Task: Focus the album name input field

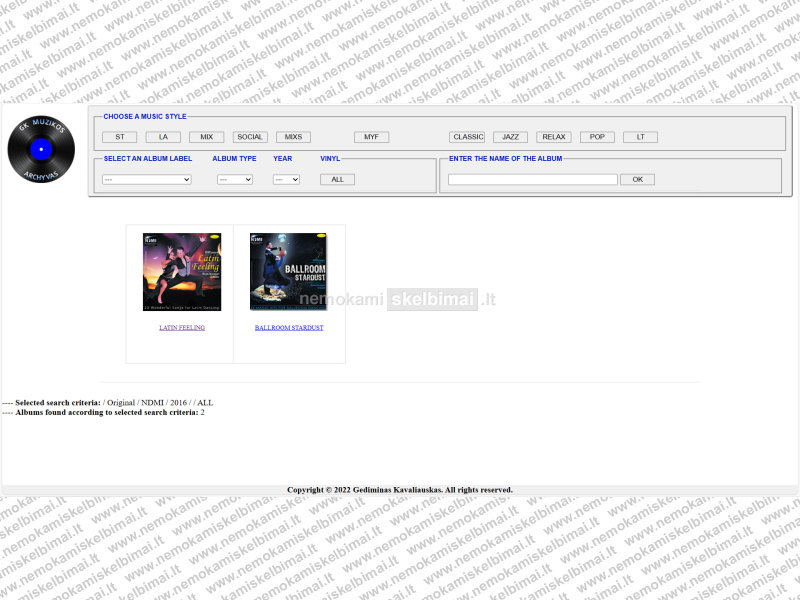Action: tap(533, 180)
